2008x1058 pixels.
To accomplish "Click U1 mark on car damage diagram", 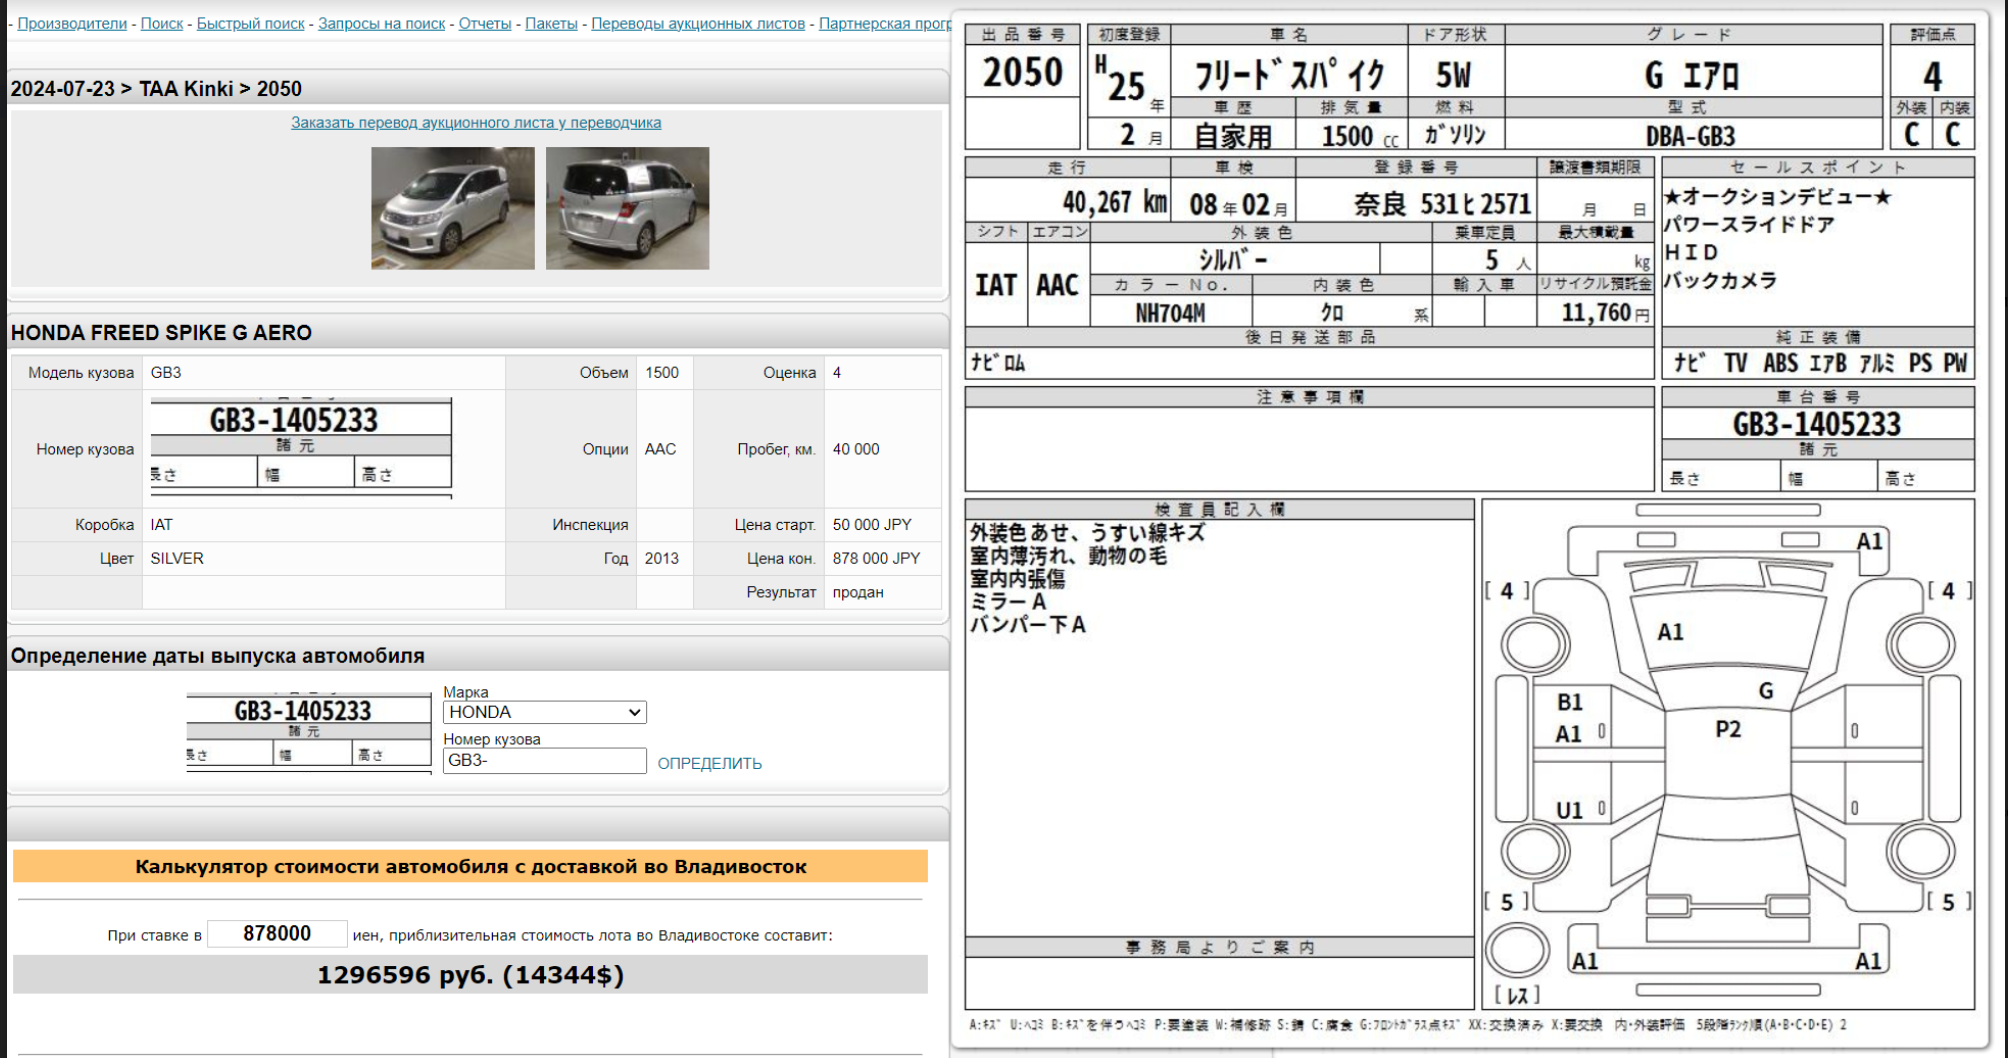I will pos(1569,810).
